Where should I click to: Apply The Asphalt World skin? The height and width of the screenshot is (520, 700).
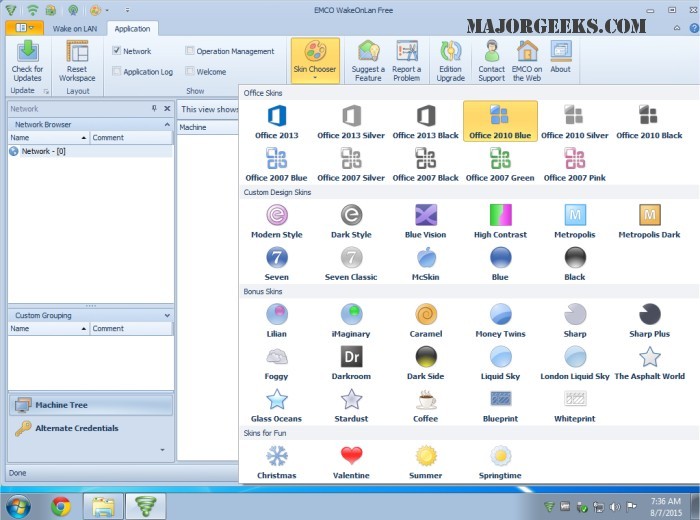click(x=649, y=363)
